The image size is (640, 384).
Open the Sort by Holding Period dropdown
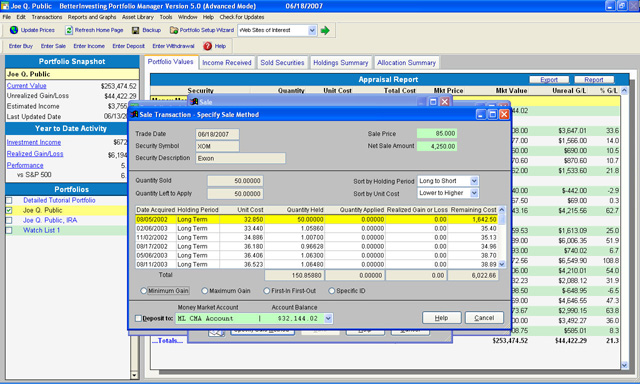point(474,181)
